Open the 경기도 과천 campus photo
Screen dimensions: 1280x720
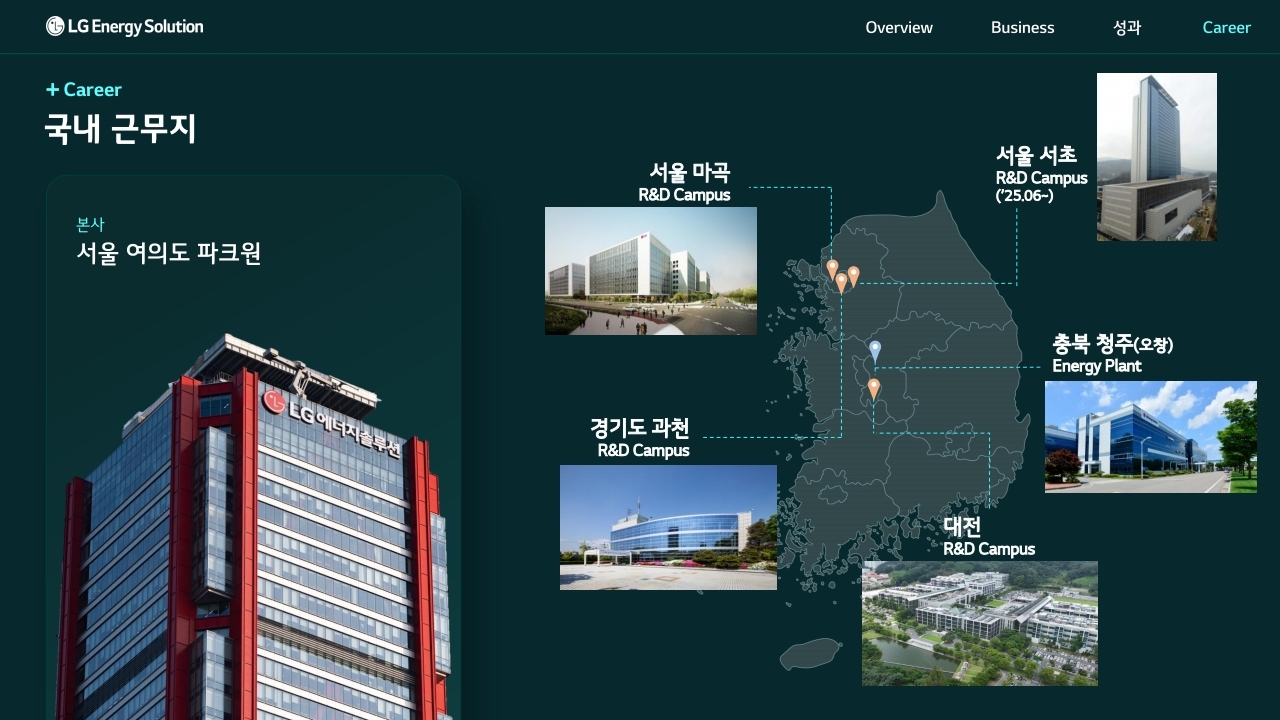point(668,527)
